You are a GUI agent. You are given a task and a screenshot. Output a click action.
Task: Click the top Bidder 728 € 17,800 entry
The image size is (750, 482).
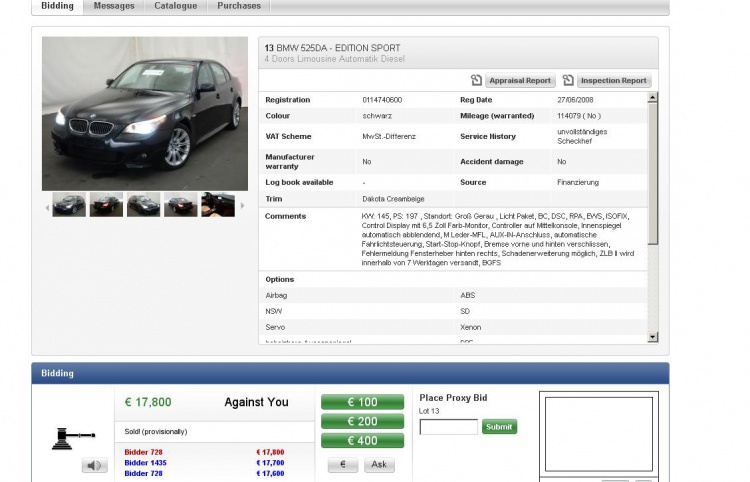pos(205,452)
